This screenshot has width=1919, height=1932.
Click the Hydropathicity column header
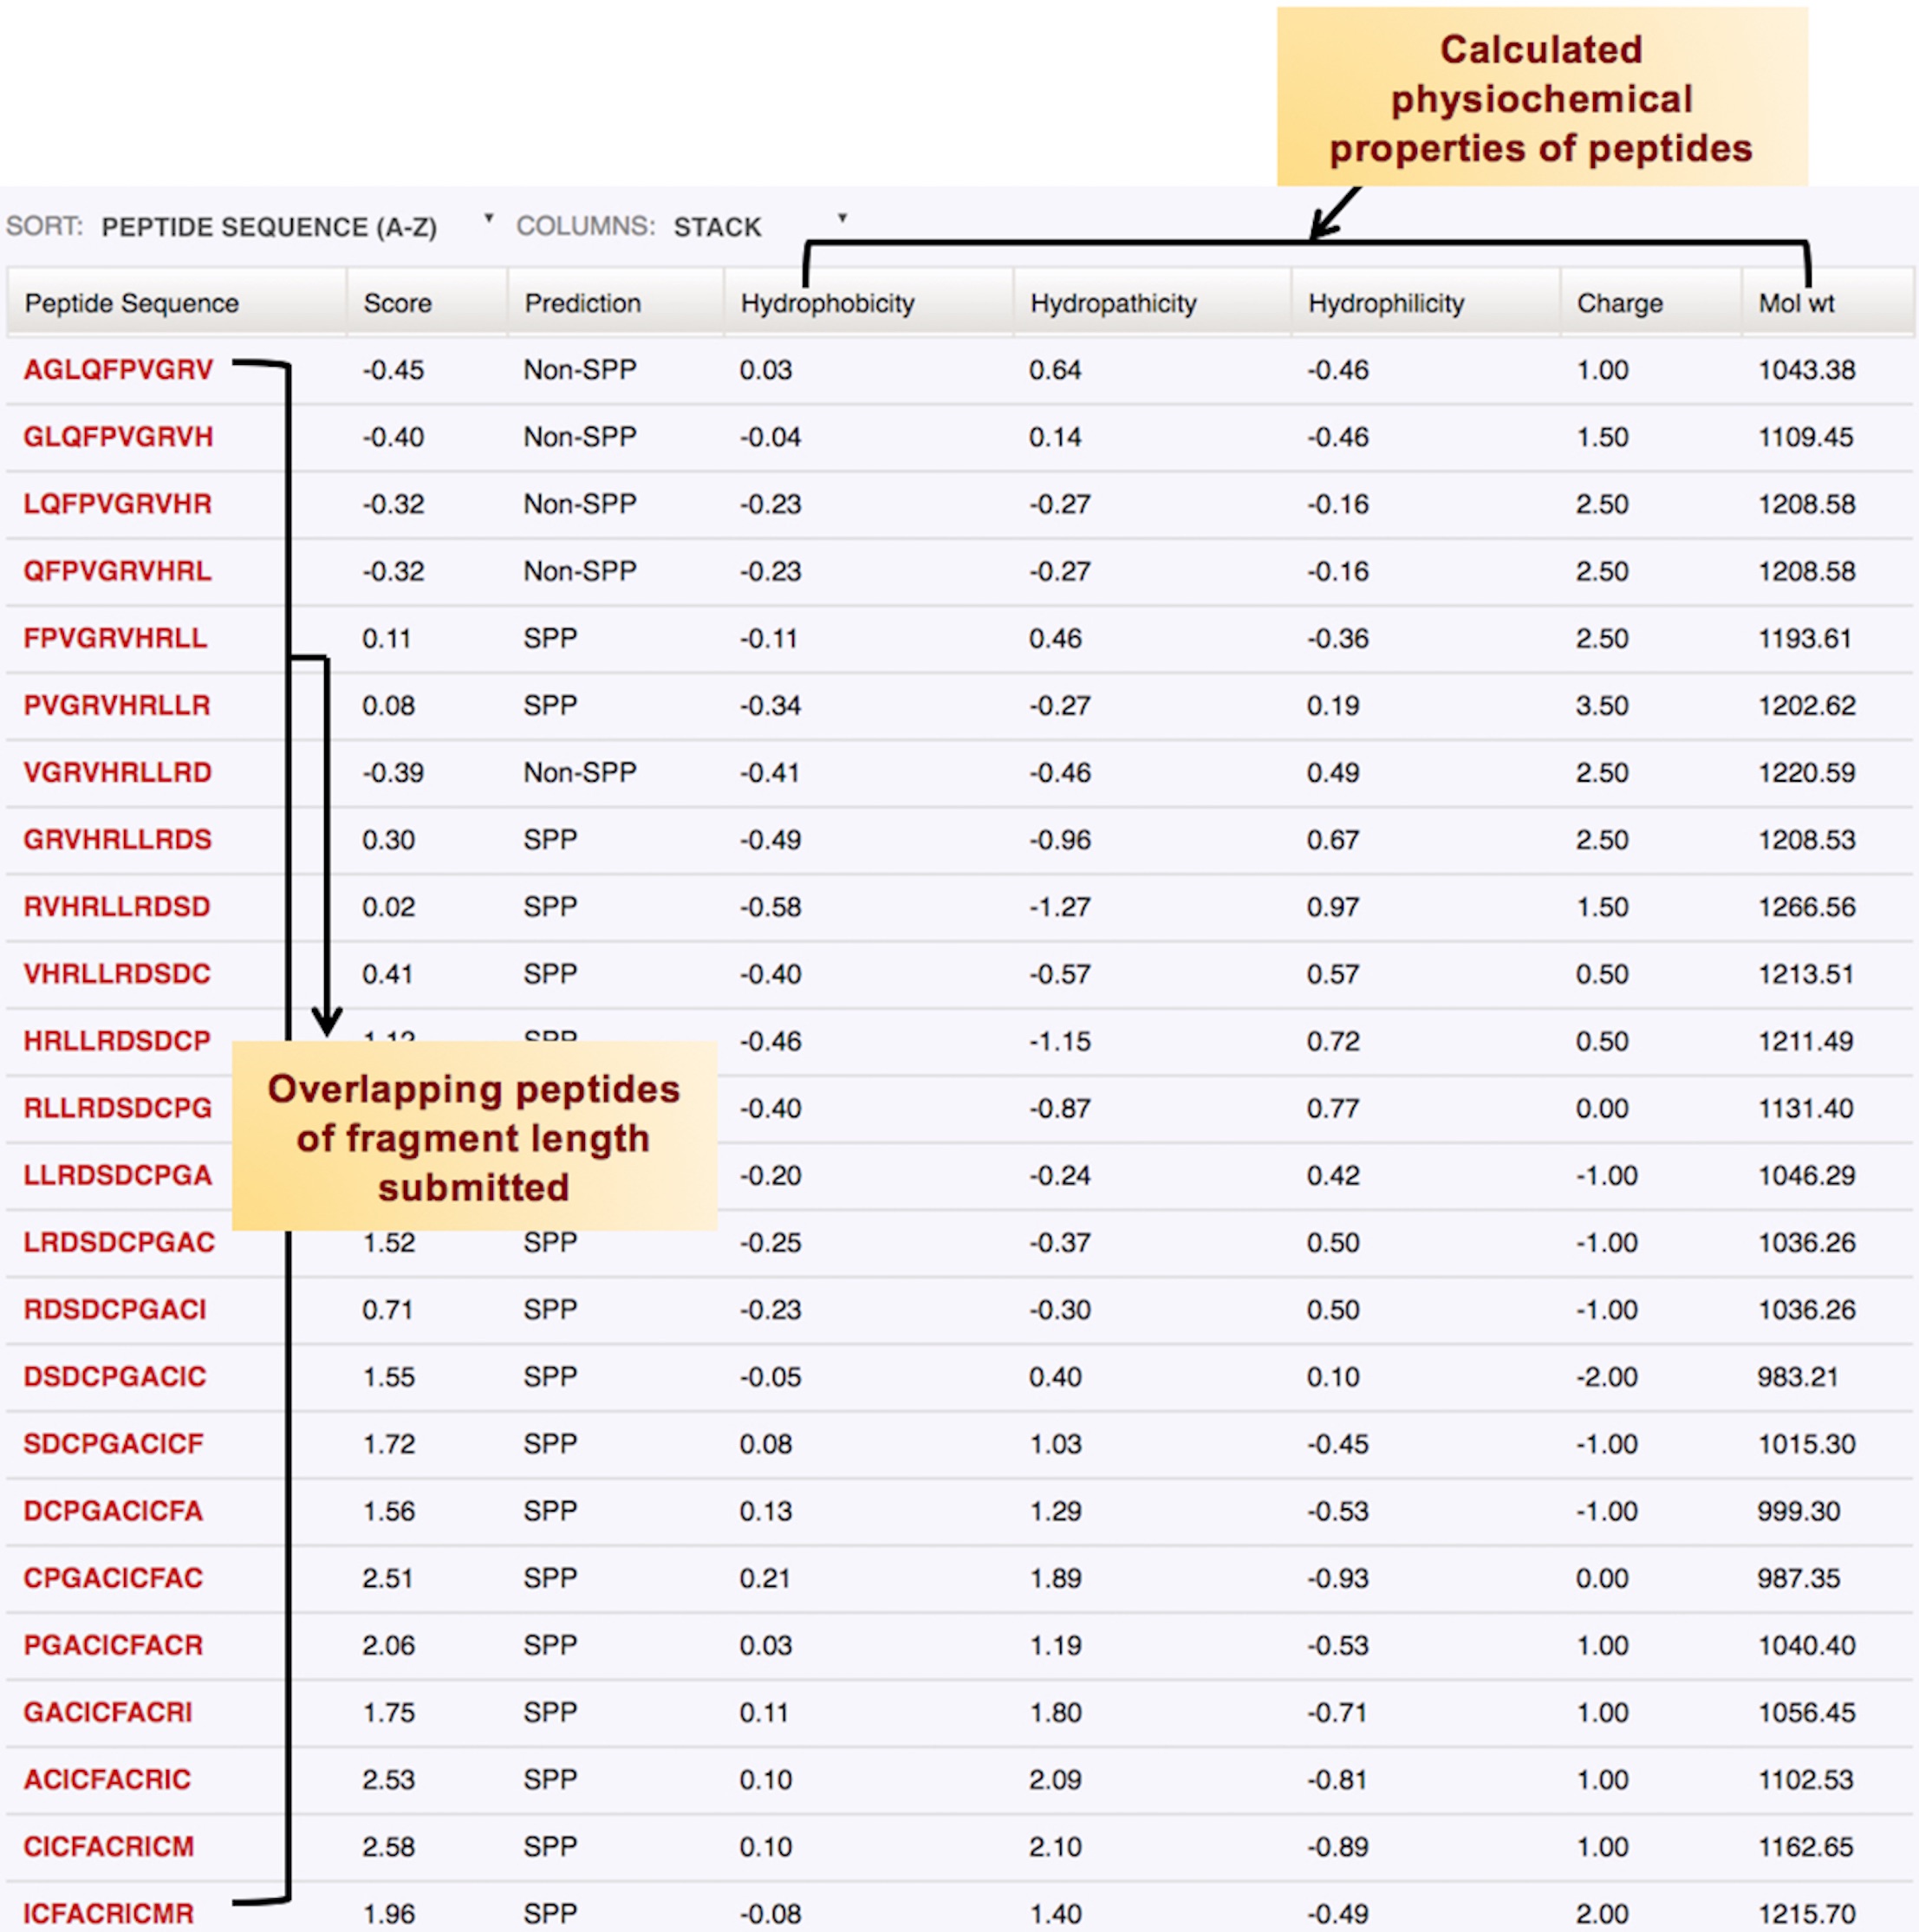coord(1113,303)
